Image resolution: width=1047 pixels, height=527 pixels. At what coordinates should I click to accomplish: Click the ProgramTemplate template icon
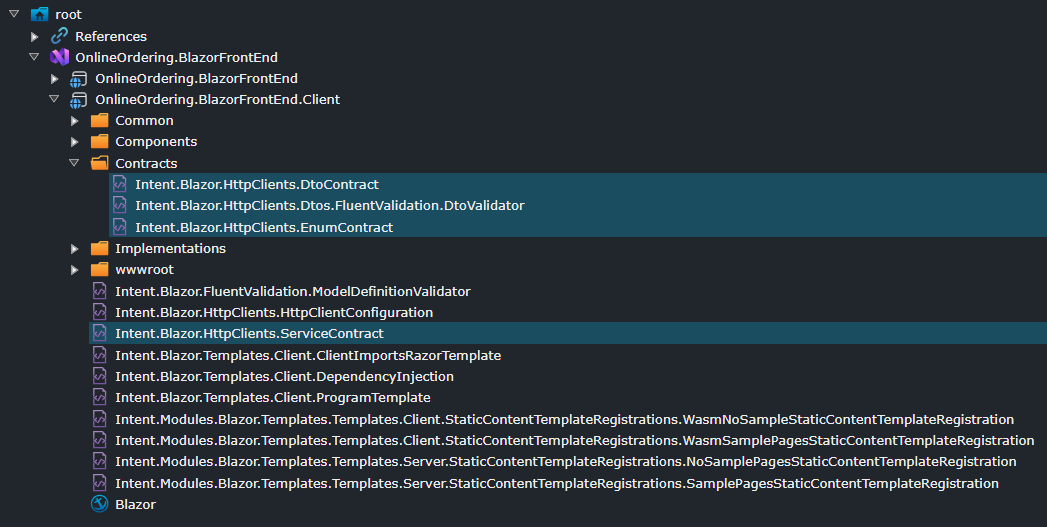pyautogui.click(x=99, y=397)
